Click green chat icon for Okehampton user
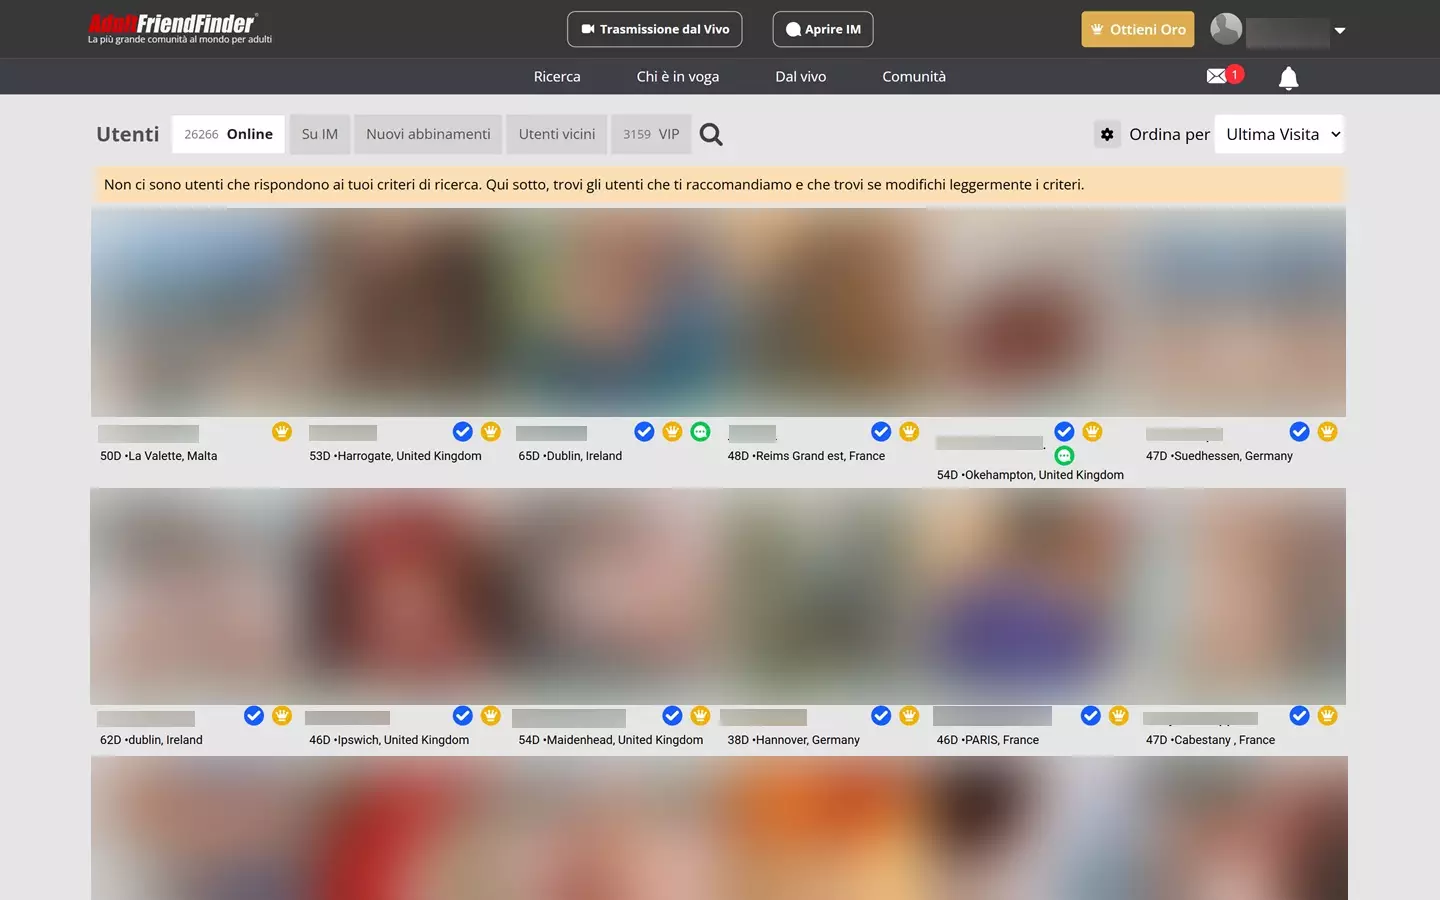The image size is (1440, 900). (x=1064, y=455)
